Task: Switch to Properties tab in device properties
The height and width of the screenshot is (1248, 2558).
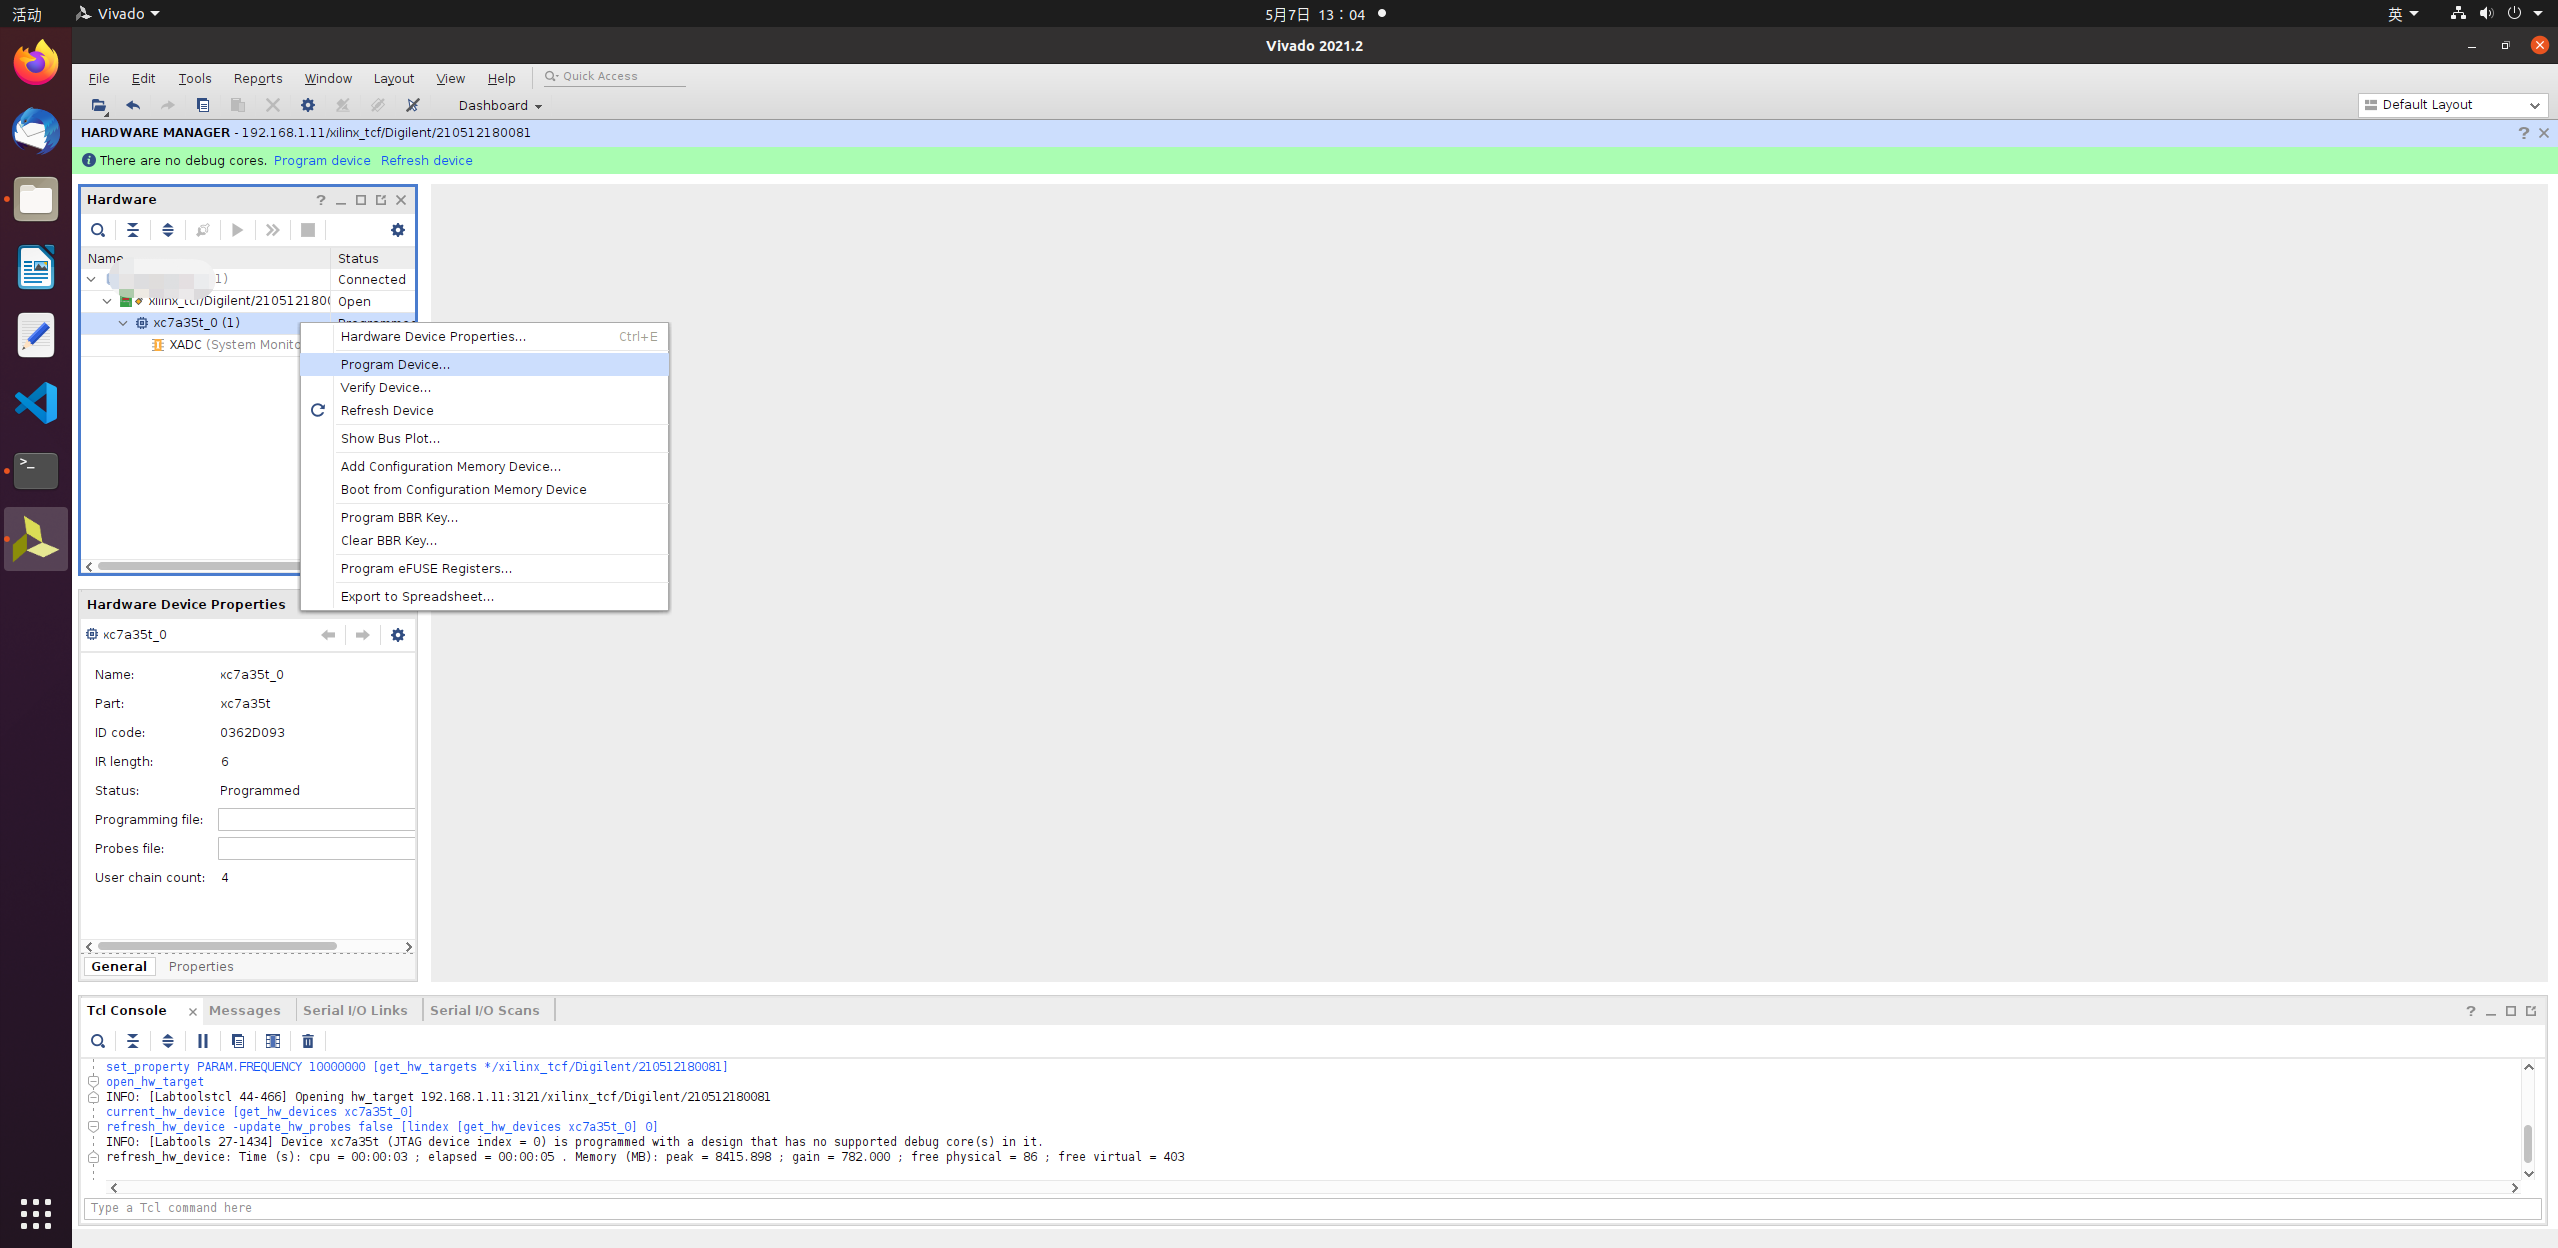Action: point(201,966)
